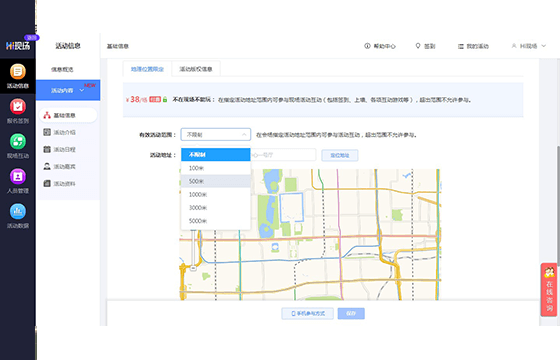Open 信息概览 in the side panel
Viewport: 560px width, 360px height.
pos(62,69)
